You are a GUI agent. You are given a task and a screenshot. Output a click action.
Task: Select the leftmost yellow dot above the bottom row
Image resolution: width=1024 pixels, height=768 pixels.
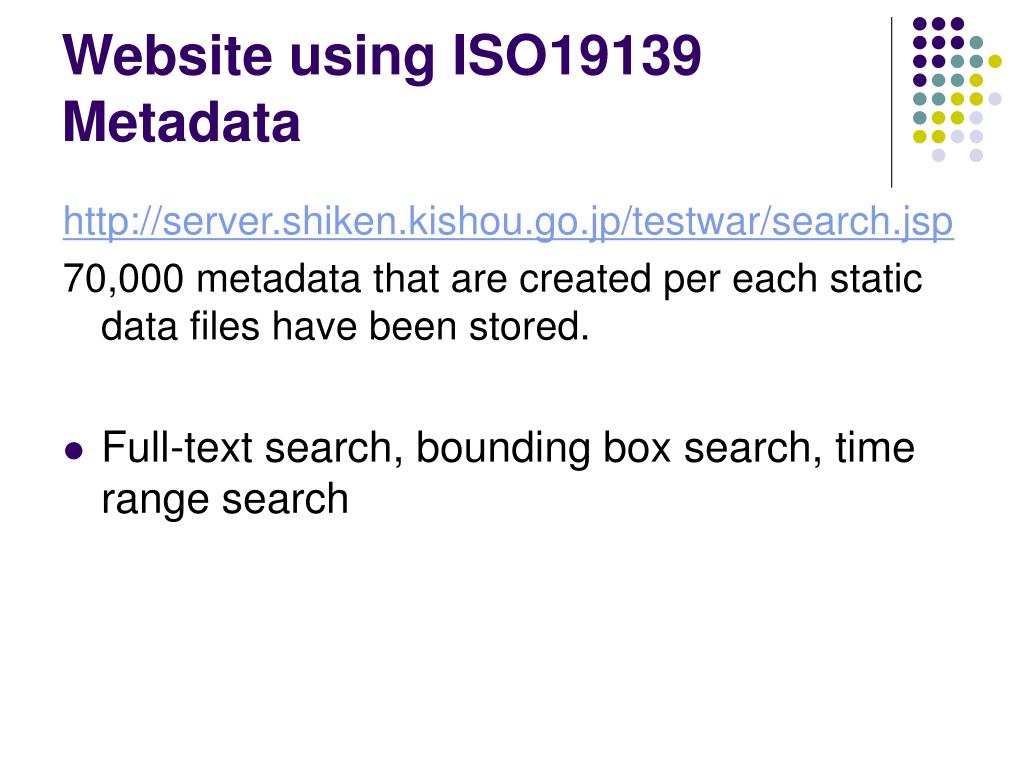[x=920, y=136]
